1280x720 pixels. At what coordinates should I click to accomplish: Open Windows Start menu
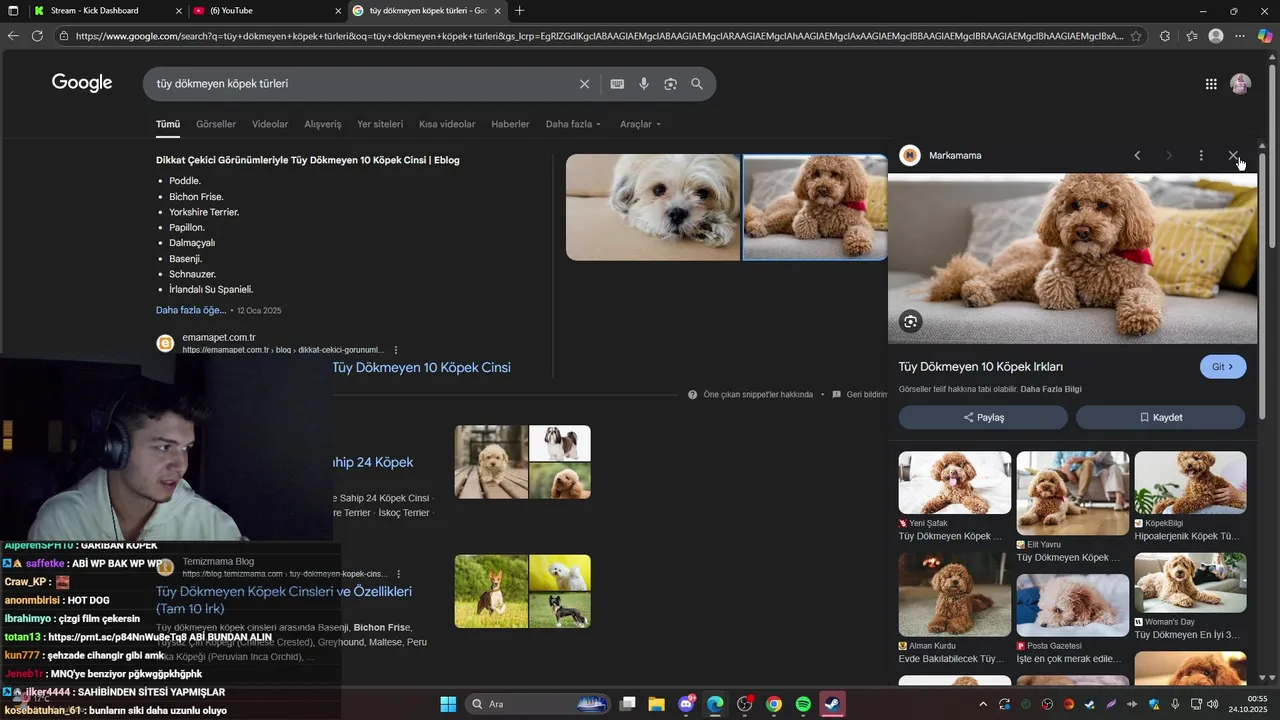point(448,704)
